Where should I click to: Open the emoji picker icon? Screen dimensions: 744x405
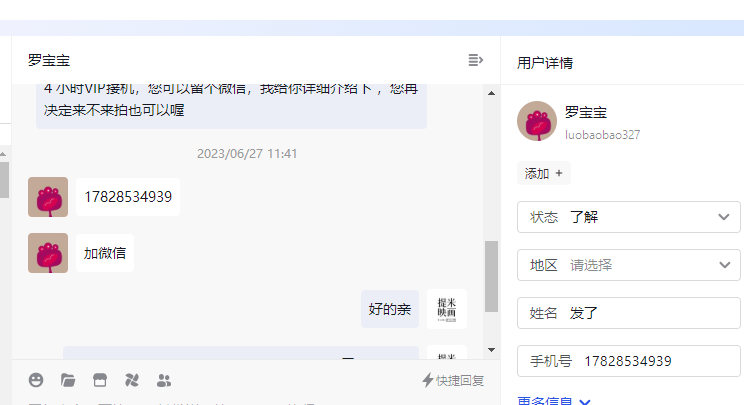point(36,380)
